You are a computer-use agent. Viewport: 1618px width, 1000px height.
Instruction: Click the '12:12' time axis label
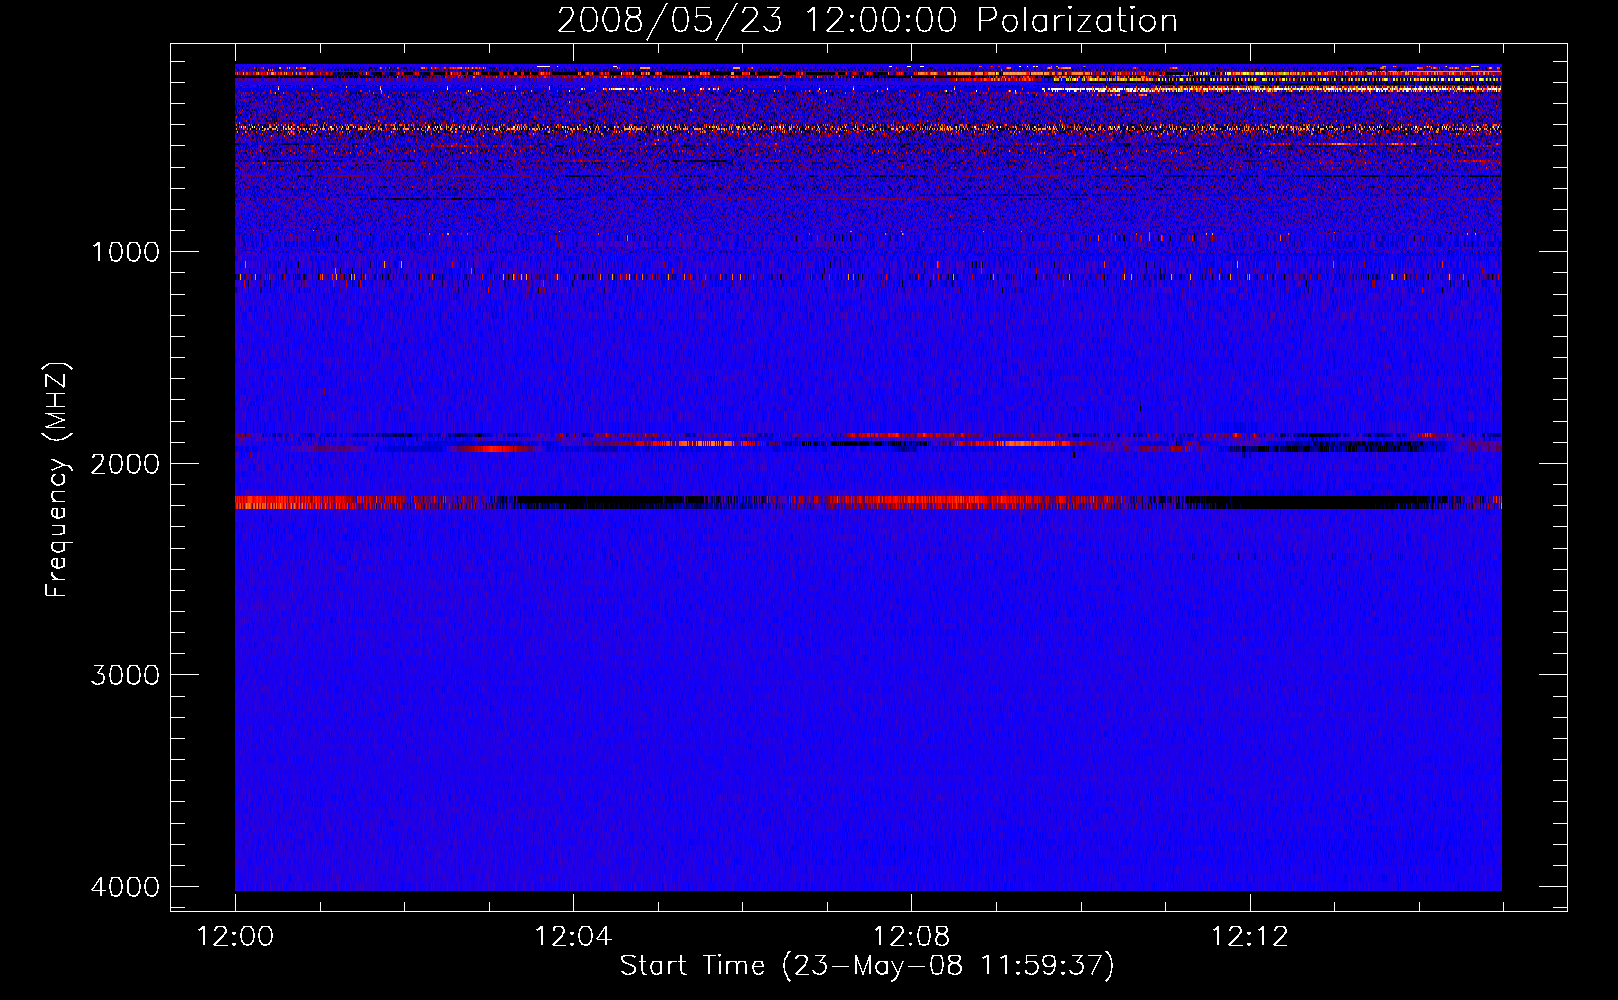(1250, 936)
